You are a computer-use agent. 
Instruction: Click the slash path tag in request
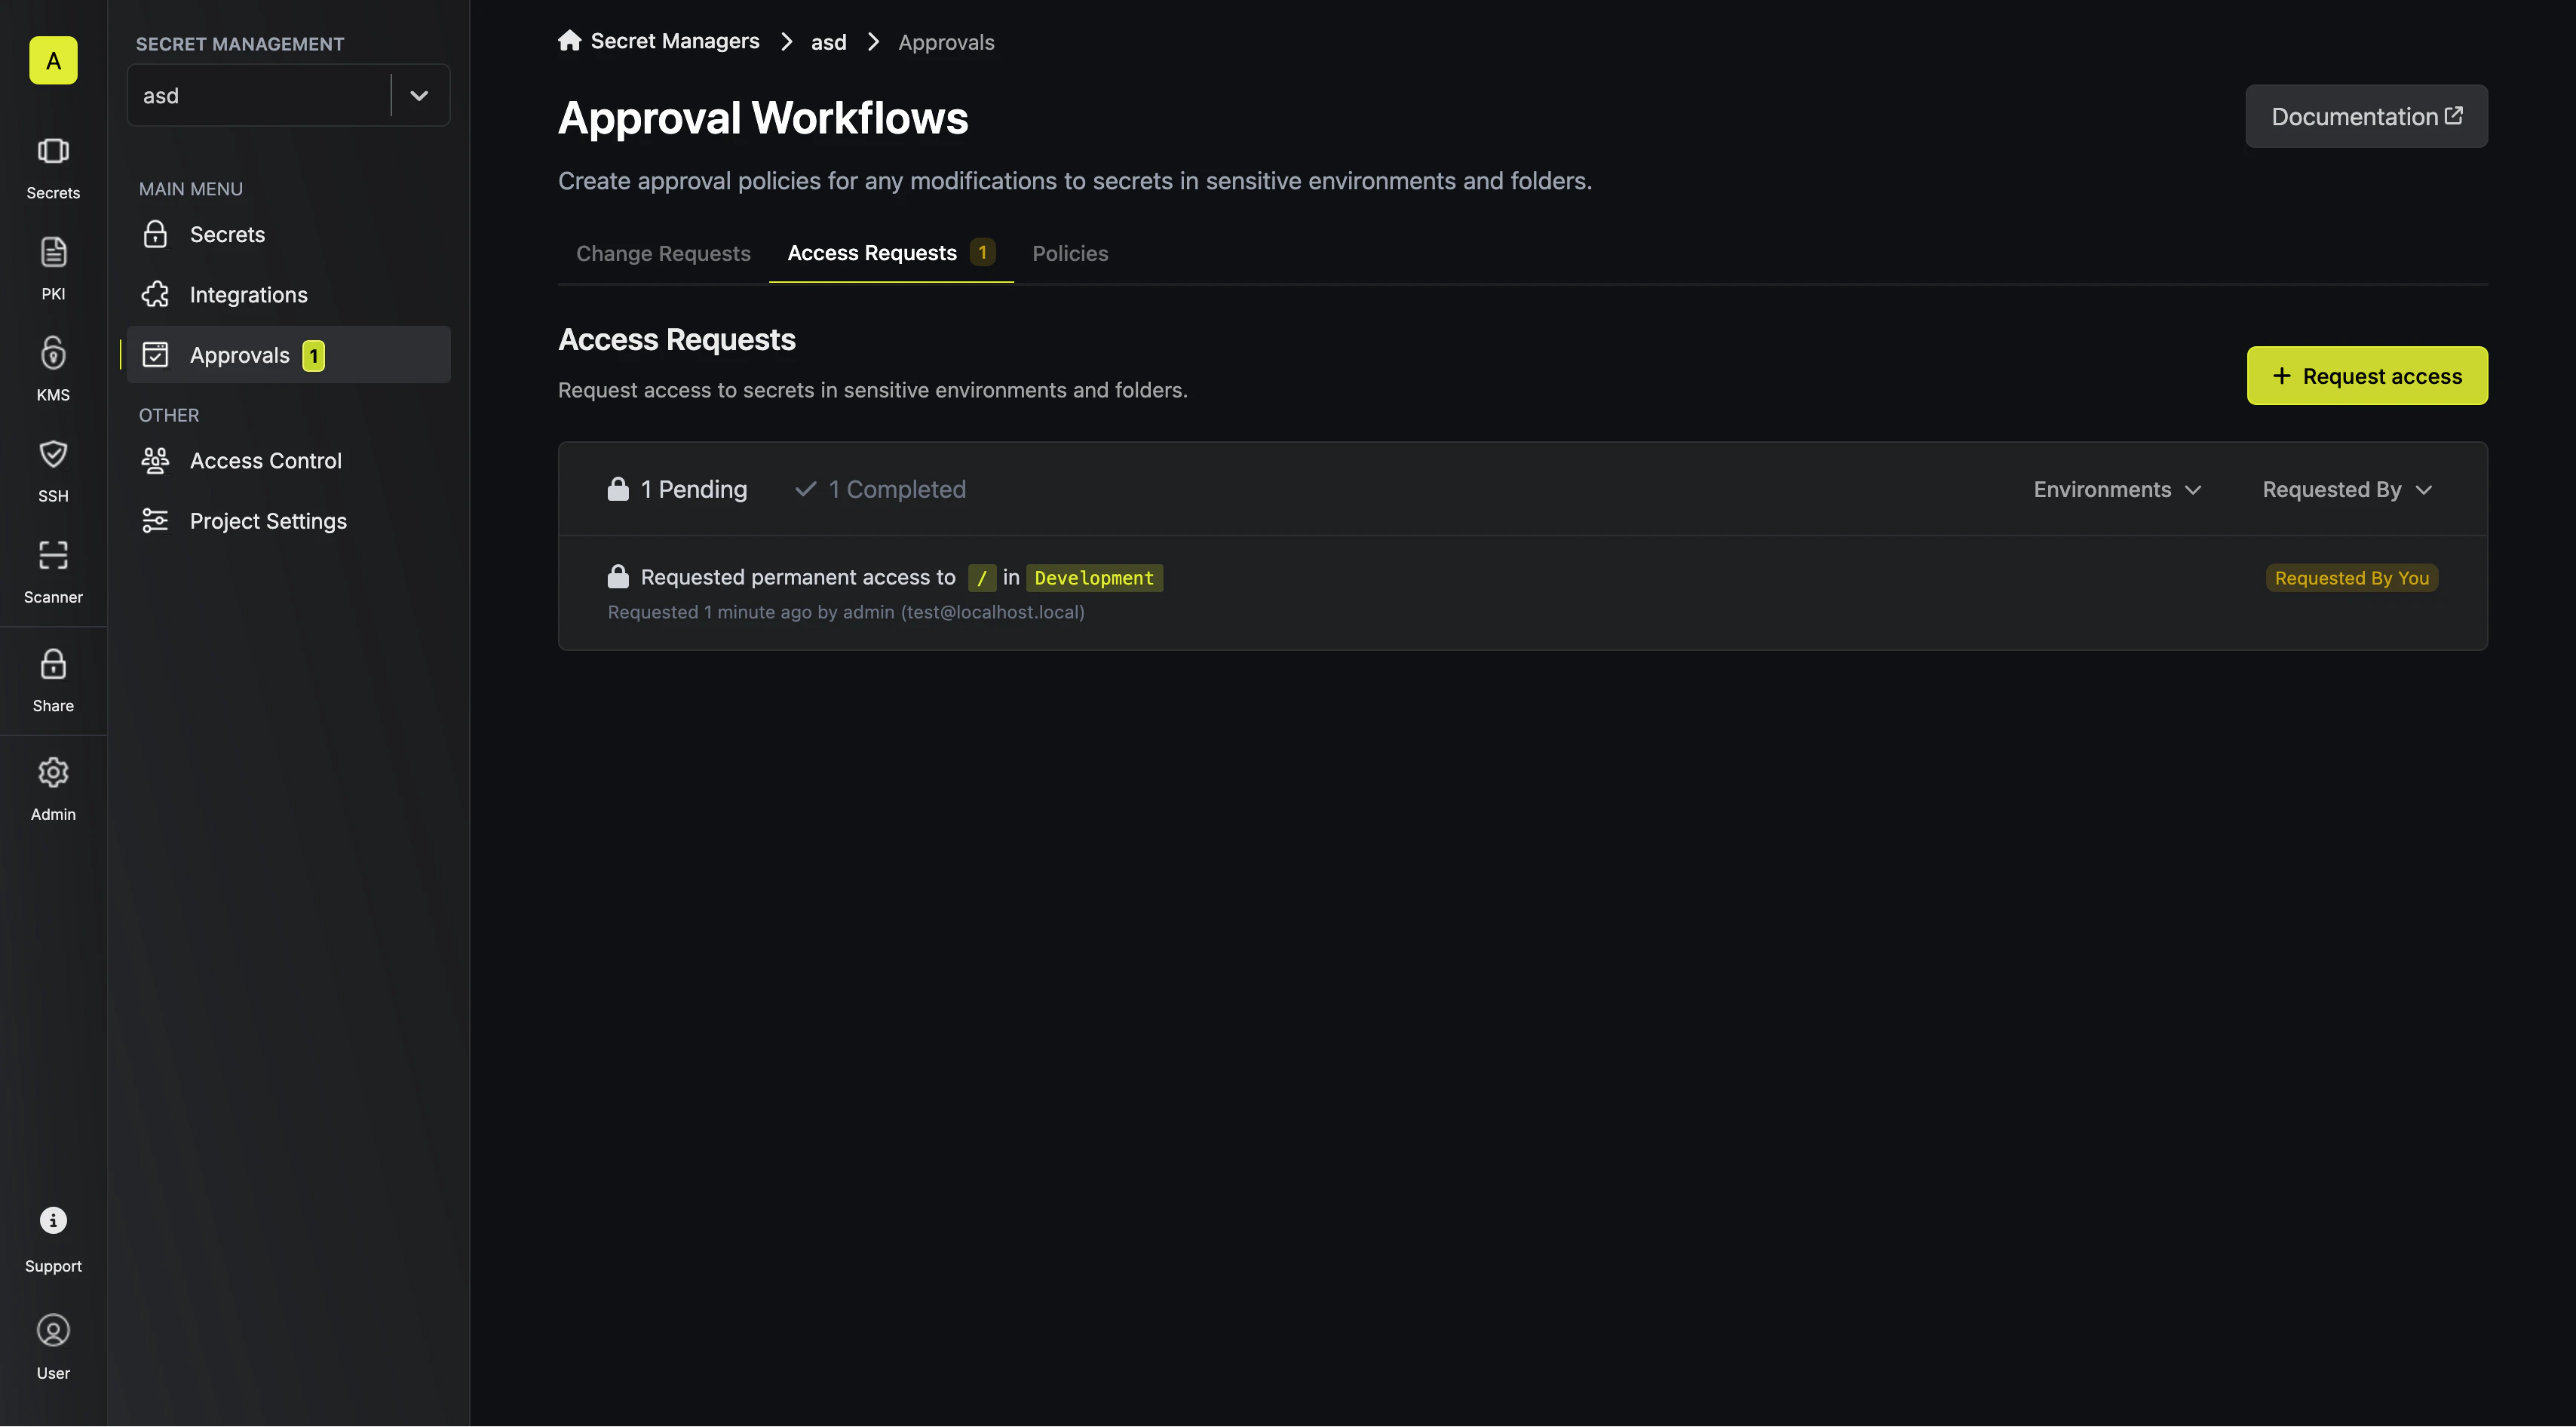click(981, 578)
